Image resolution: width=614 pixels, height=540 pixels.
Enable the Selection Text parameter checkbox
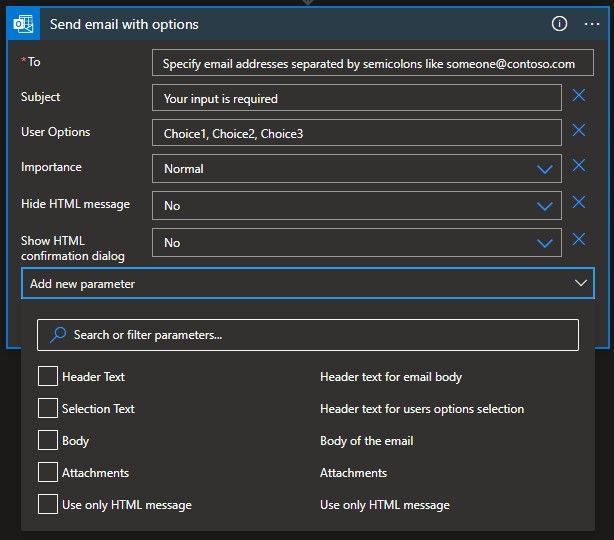(x=47, y=409)
